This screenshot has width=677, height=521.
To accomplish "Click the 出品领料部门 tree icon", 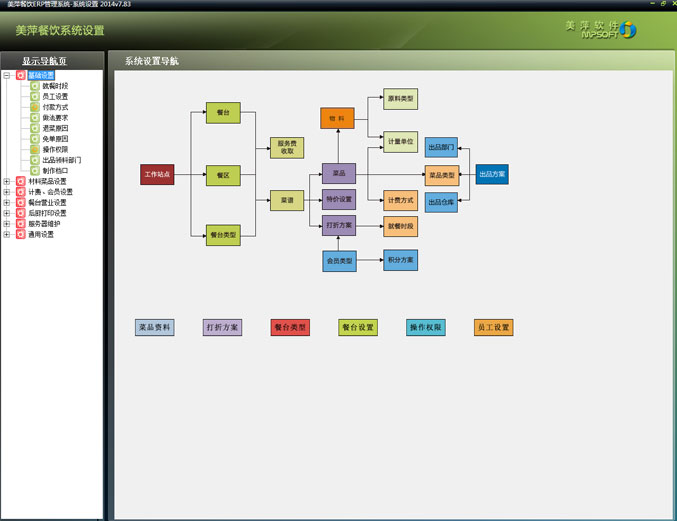I will [35, 160].
